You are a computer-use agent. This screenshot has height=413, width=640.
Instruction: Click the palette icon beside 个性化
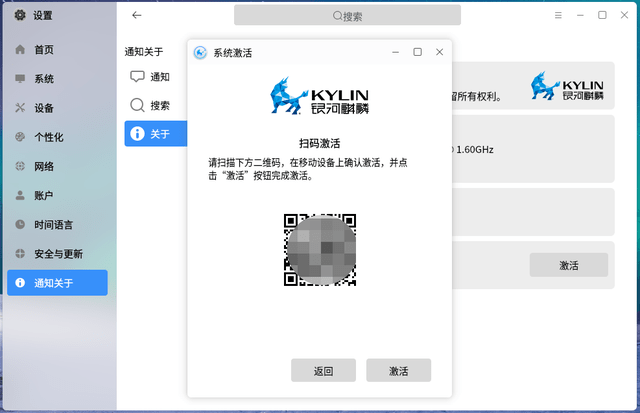(x=20, y=137)
